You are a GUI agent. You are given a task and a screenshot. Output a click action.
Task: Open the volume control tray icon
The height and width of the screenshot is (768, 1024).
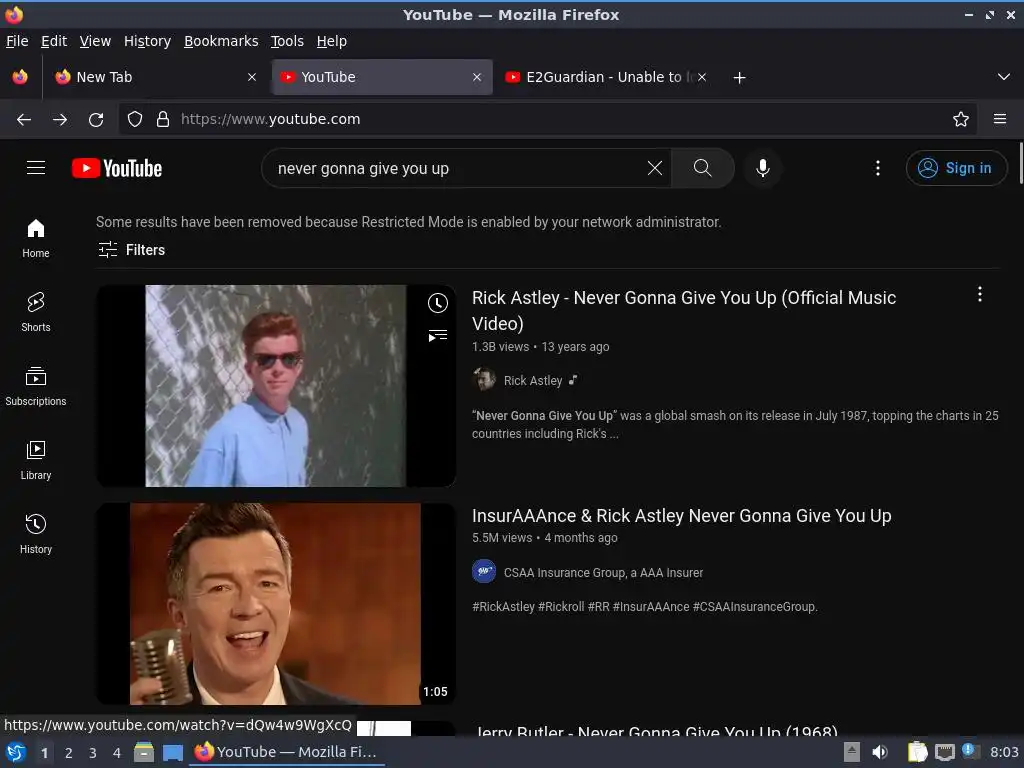click(x=880, y=752)
